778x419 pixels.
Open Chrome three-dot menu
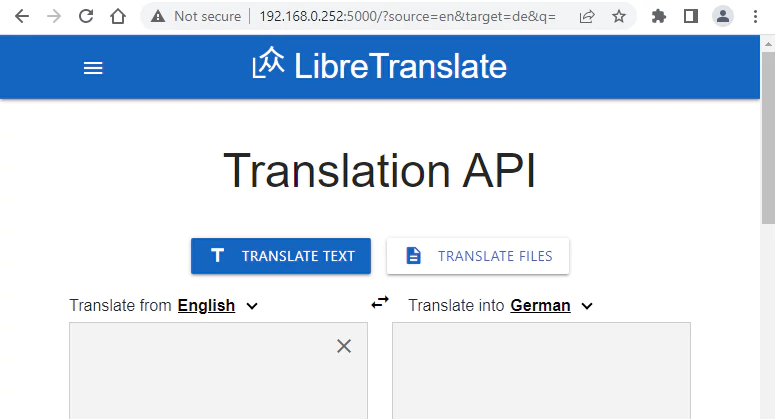(x=755, y=16)
